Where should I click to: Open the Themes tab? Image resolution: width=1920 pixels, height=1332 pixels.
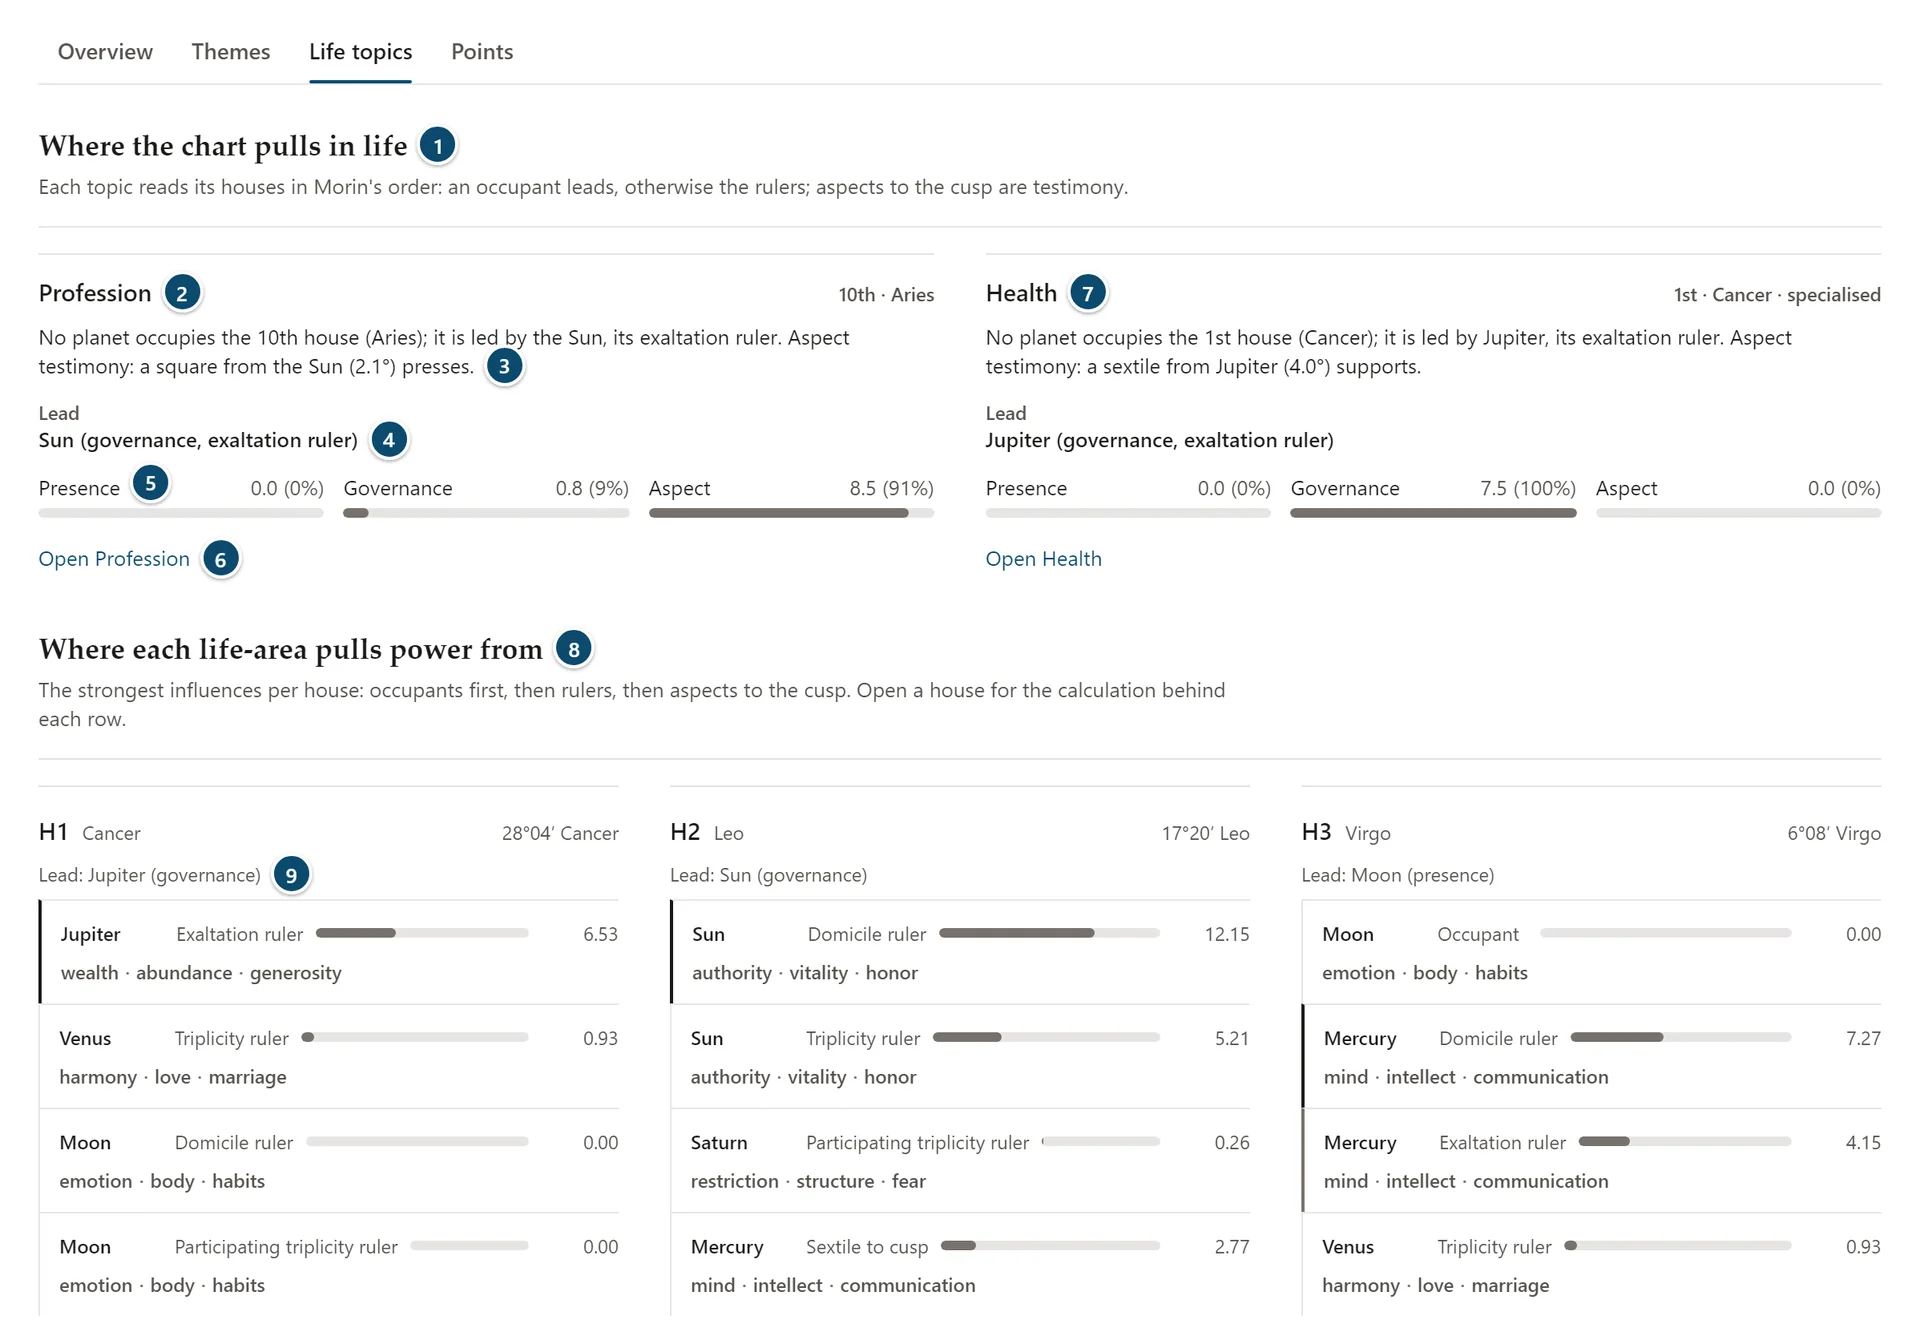tap(231, 52)
